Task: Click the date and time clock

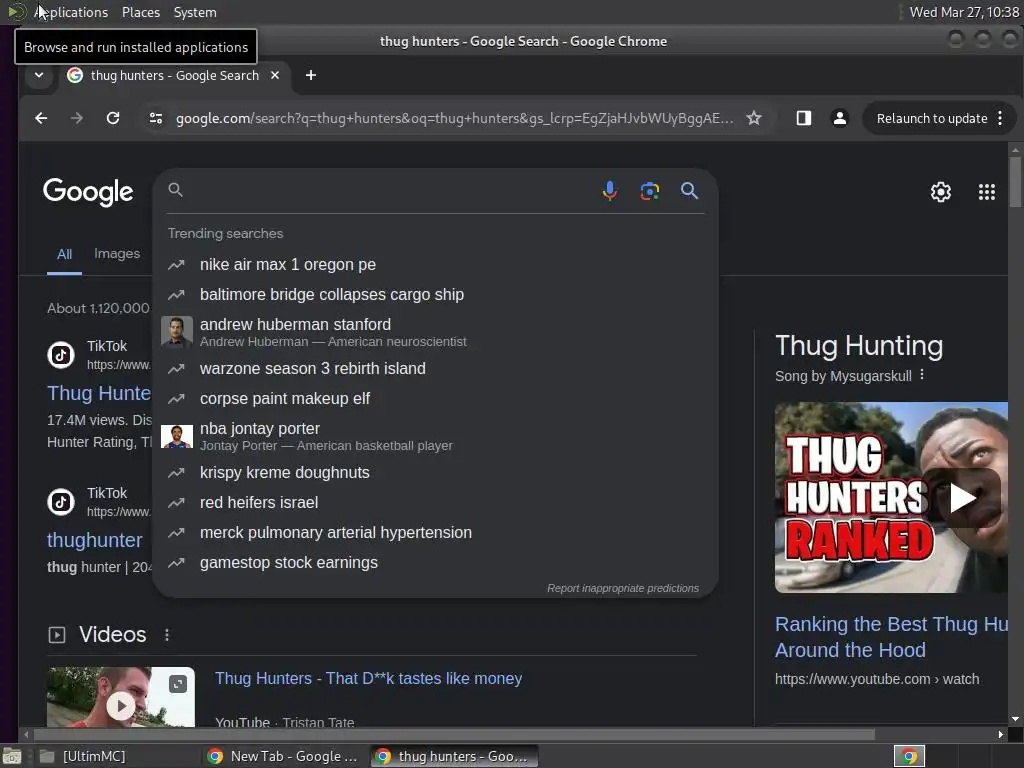Action: point(964,12)
